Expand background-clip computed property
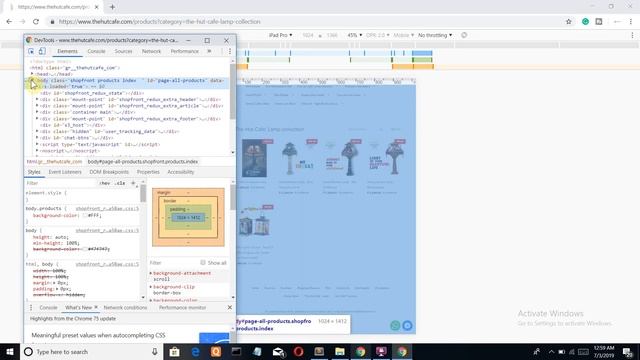Screen dimensions: 640x360 click(151, 287)
